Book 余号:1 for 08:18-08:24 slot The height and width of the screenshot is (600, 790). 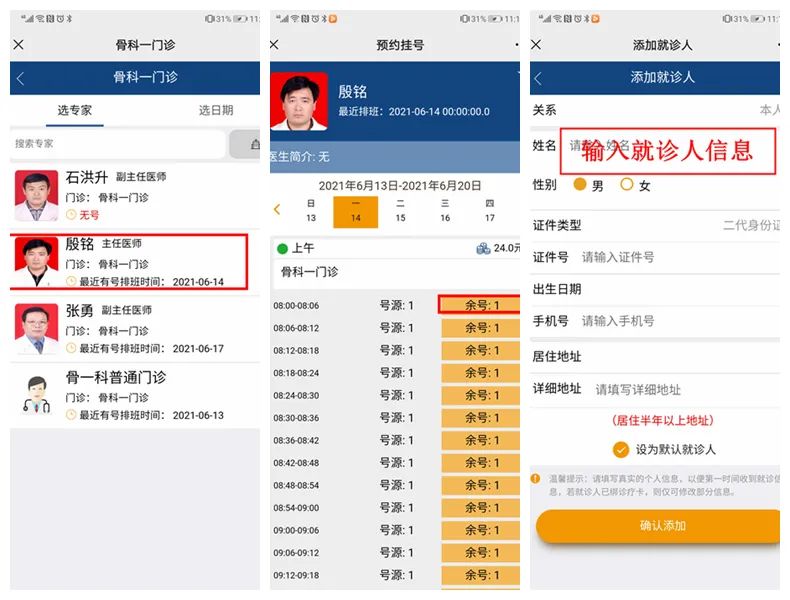(x=480, y=373)
